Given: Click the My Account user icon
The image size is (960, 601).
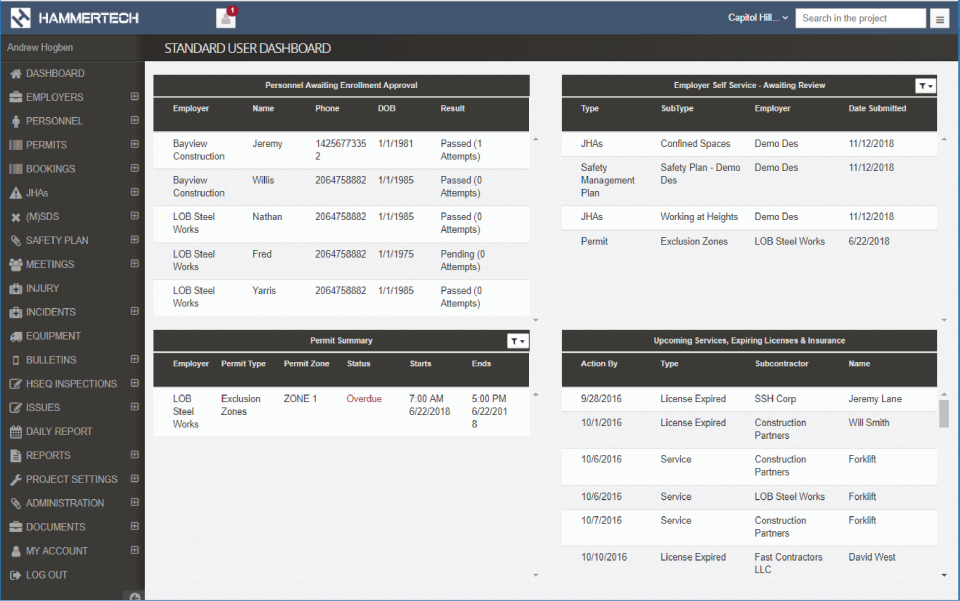Looking at the screenshot, I should coord(16,551).
